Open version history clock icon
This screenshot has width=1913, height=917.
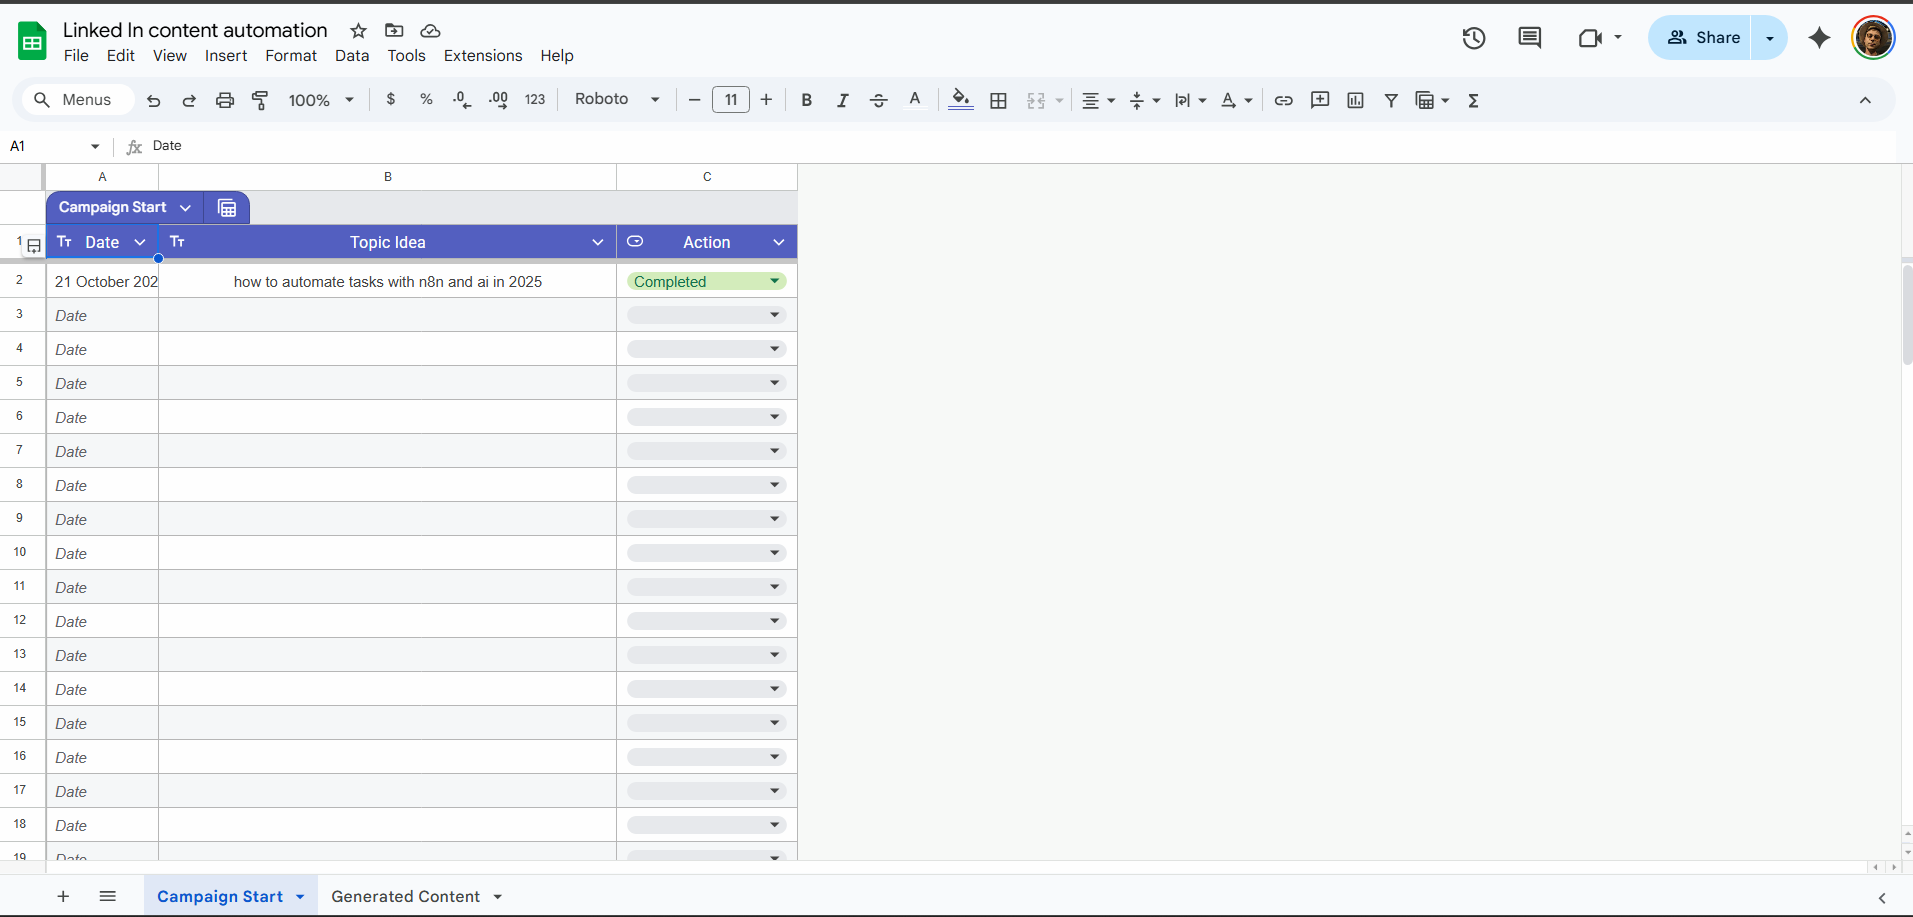point(1473,38)
